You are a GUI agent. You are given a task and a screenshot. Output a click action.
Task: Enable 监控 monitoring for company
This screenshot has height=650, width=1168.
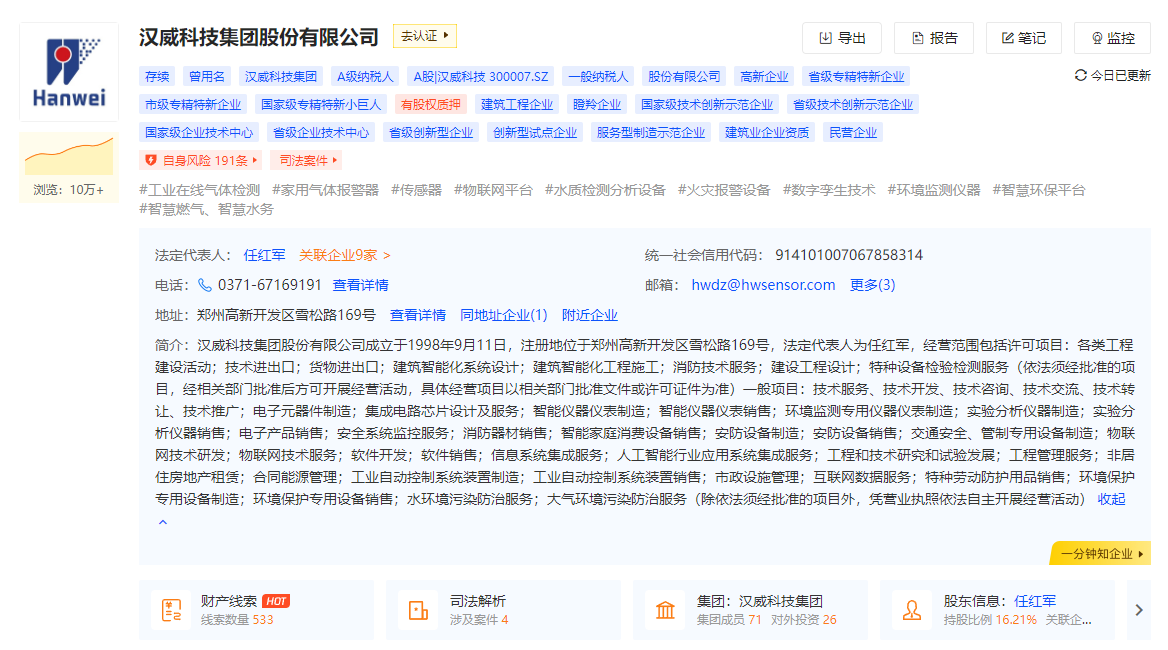click(1113, 38)
